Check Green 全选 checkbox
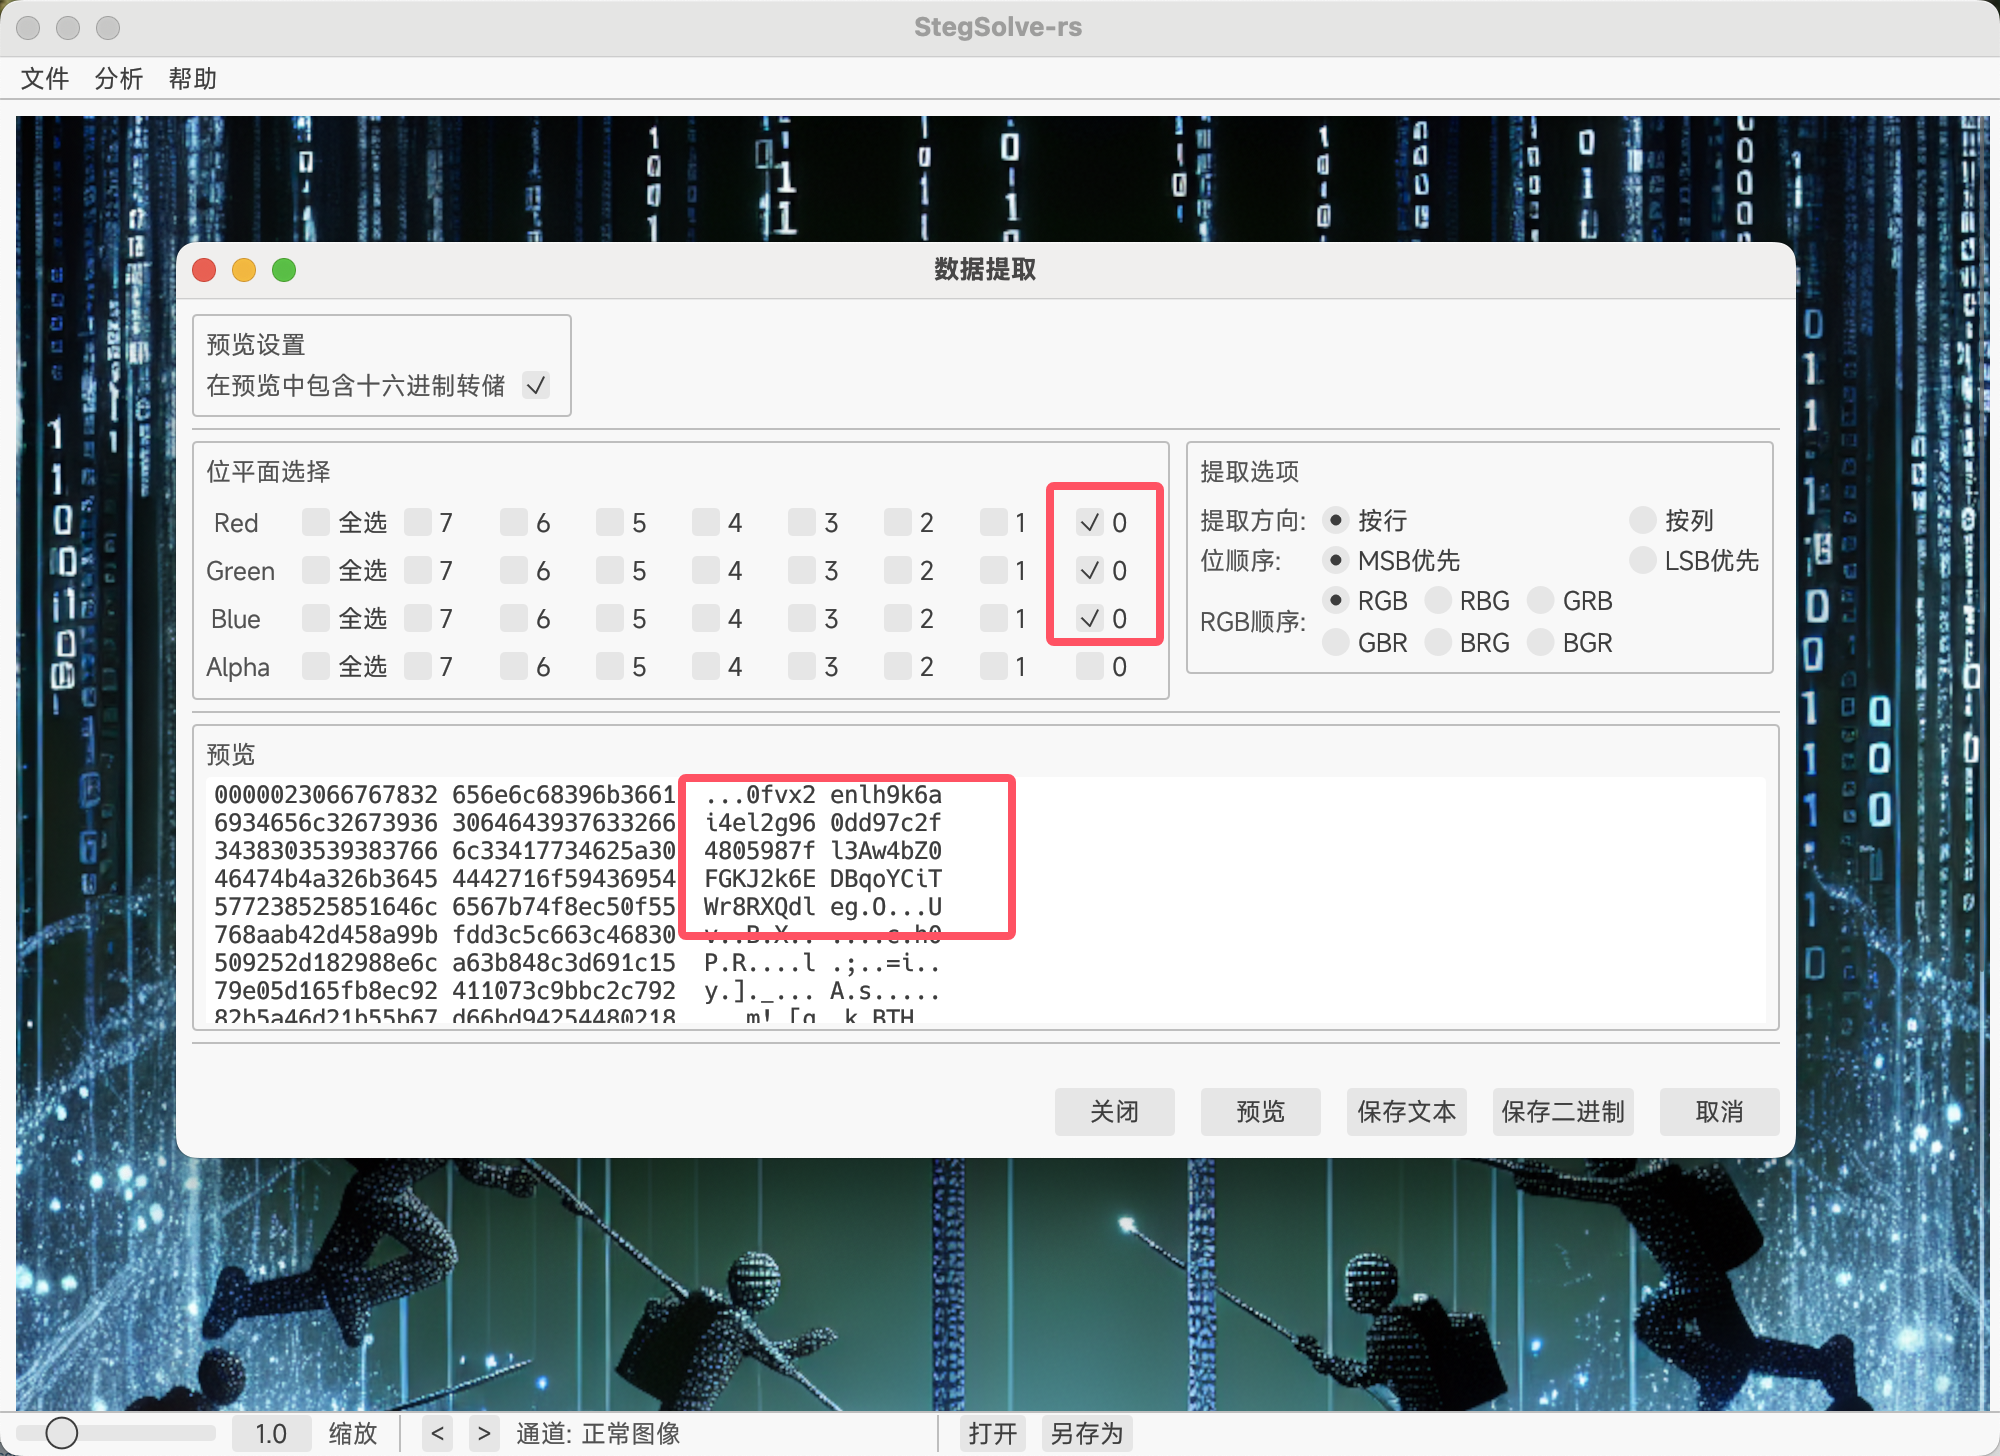This screenshot has height=1456, width=2000. pyautogui.click(x=316, y=570)
